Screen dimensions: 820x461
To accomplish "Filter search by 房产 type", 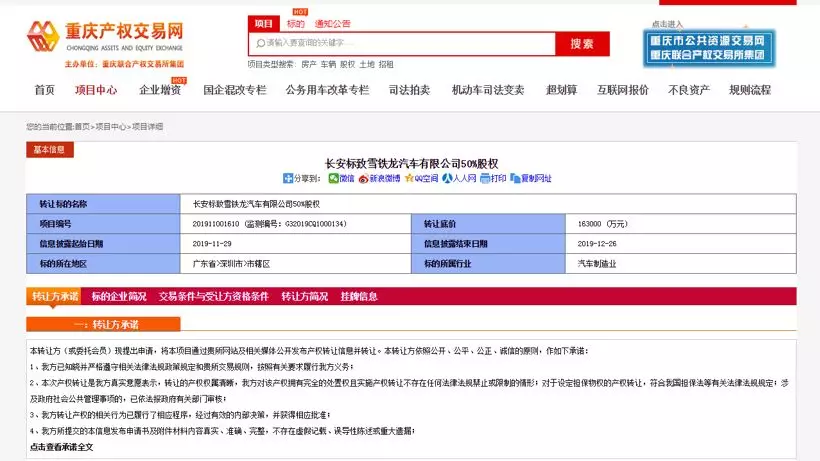I will click(309, 64).
